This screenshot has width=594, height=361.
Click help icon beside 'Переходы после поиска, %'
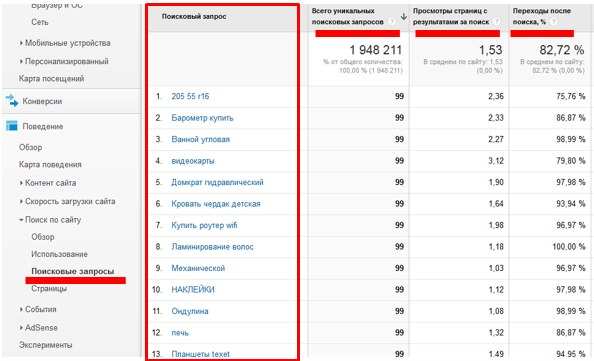[553, 22]
